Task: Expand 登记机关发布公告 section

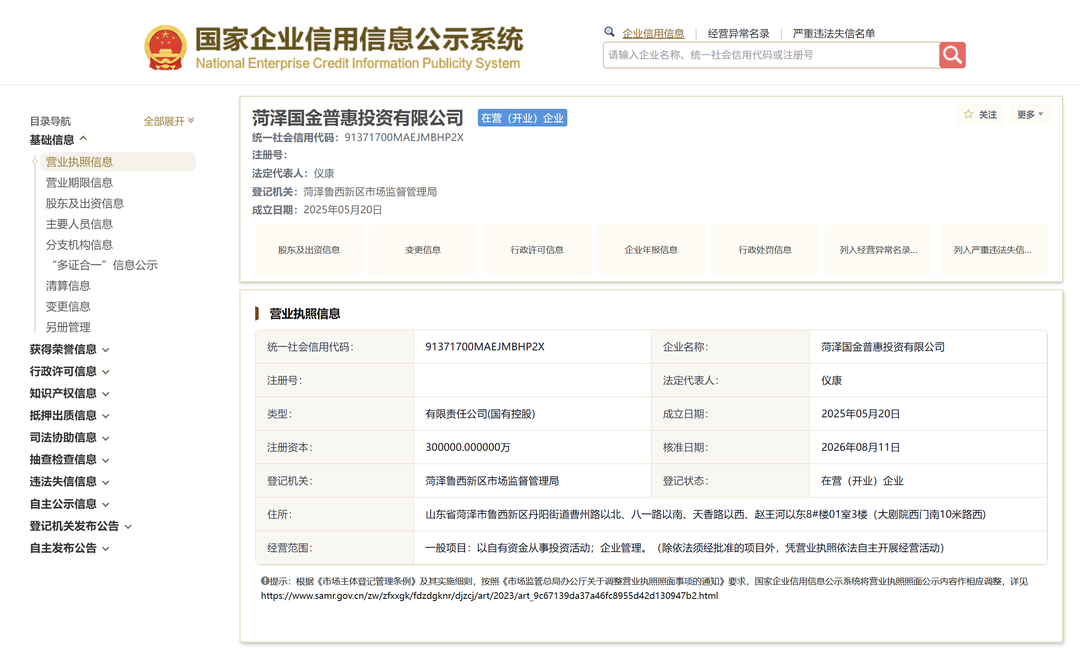Action: [80, 526]
